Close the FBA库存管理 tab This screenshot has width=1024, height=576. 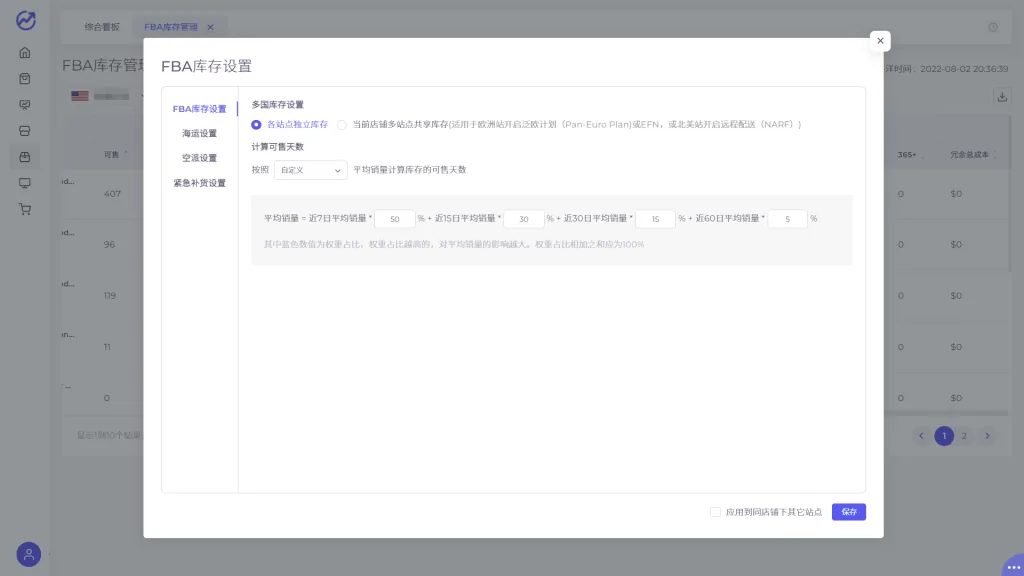pyautogui.click(x=210, y=27)
